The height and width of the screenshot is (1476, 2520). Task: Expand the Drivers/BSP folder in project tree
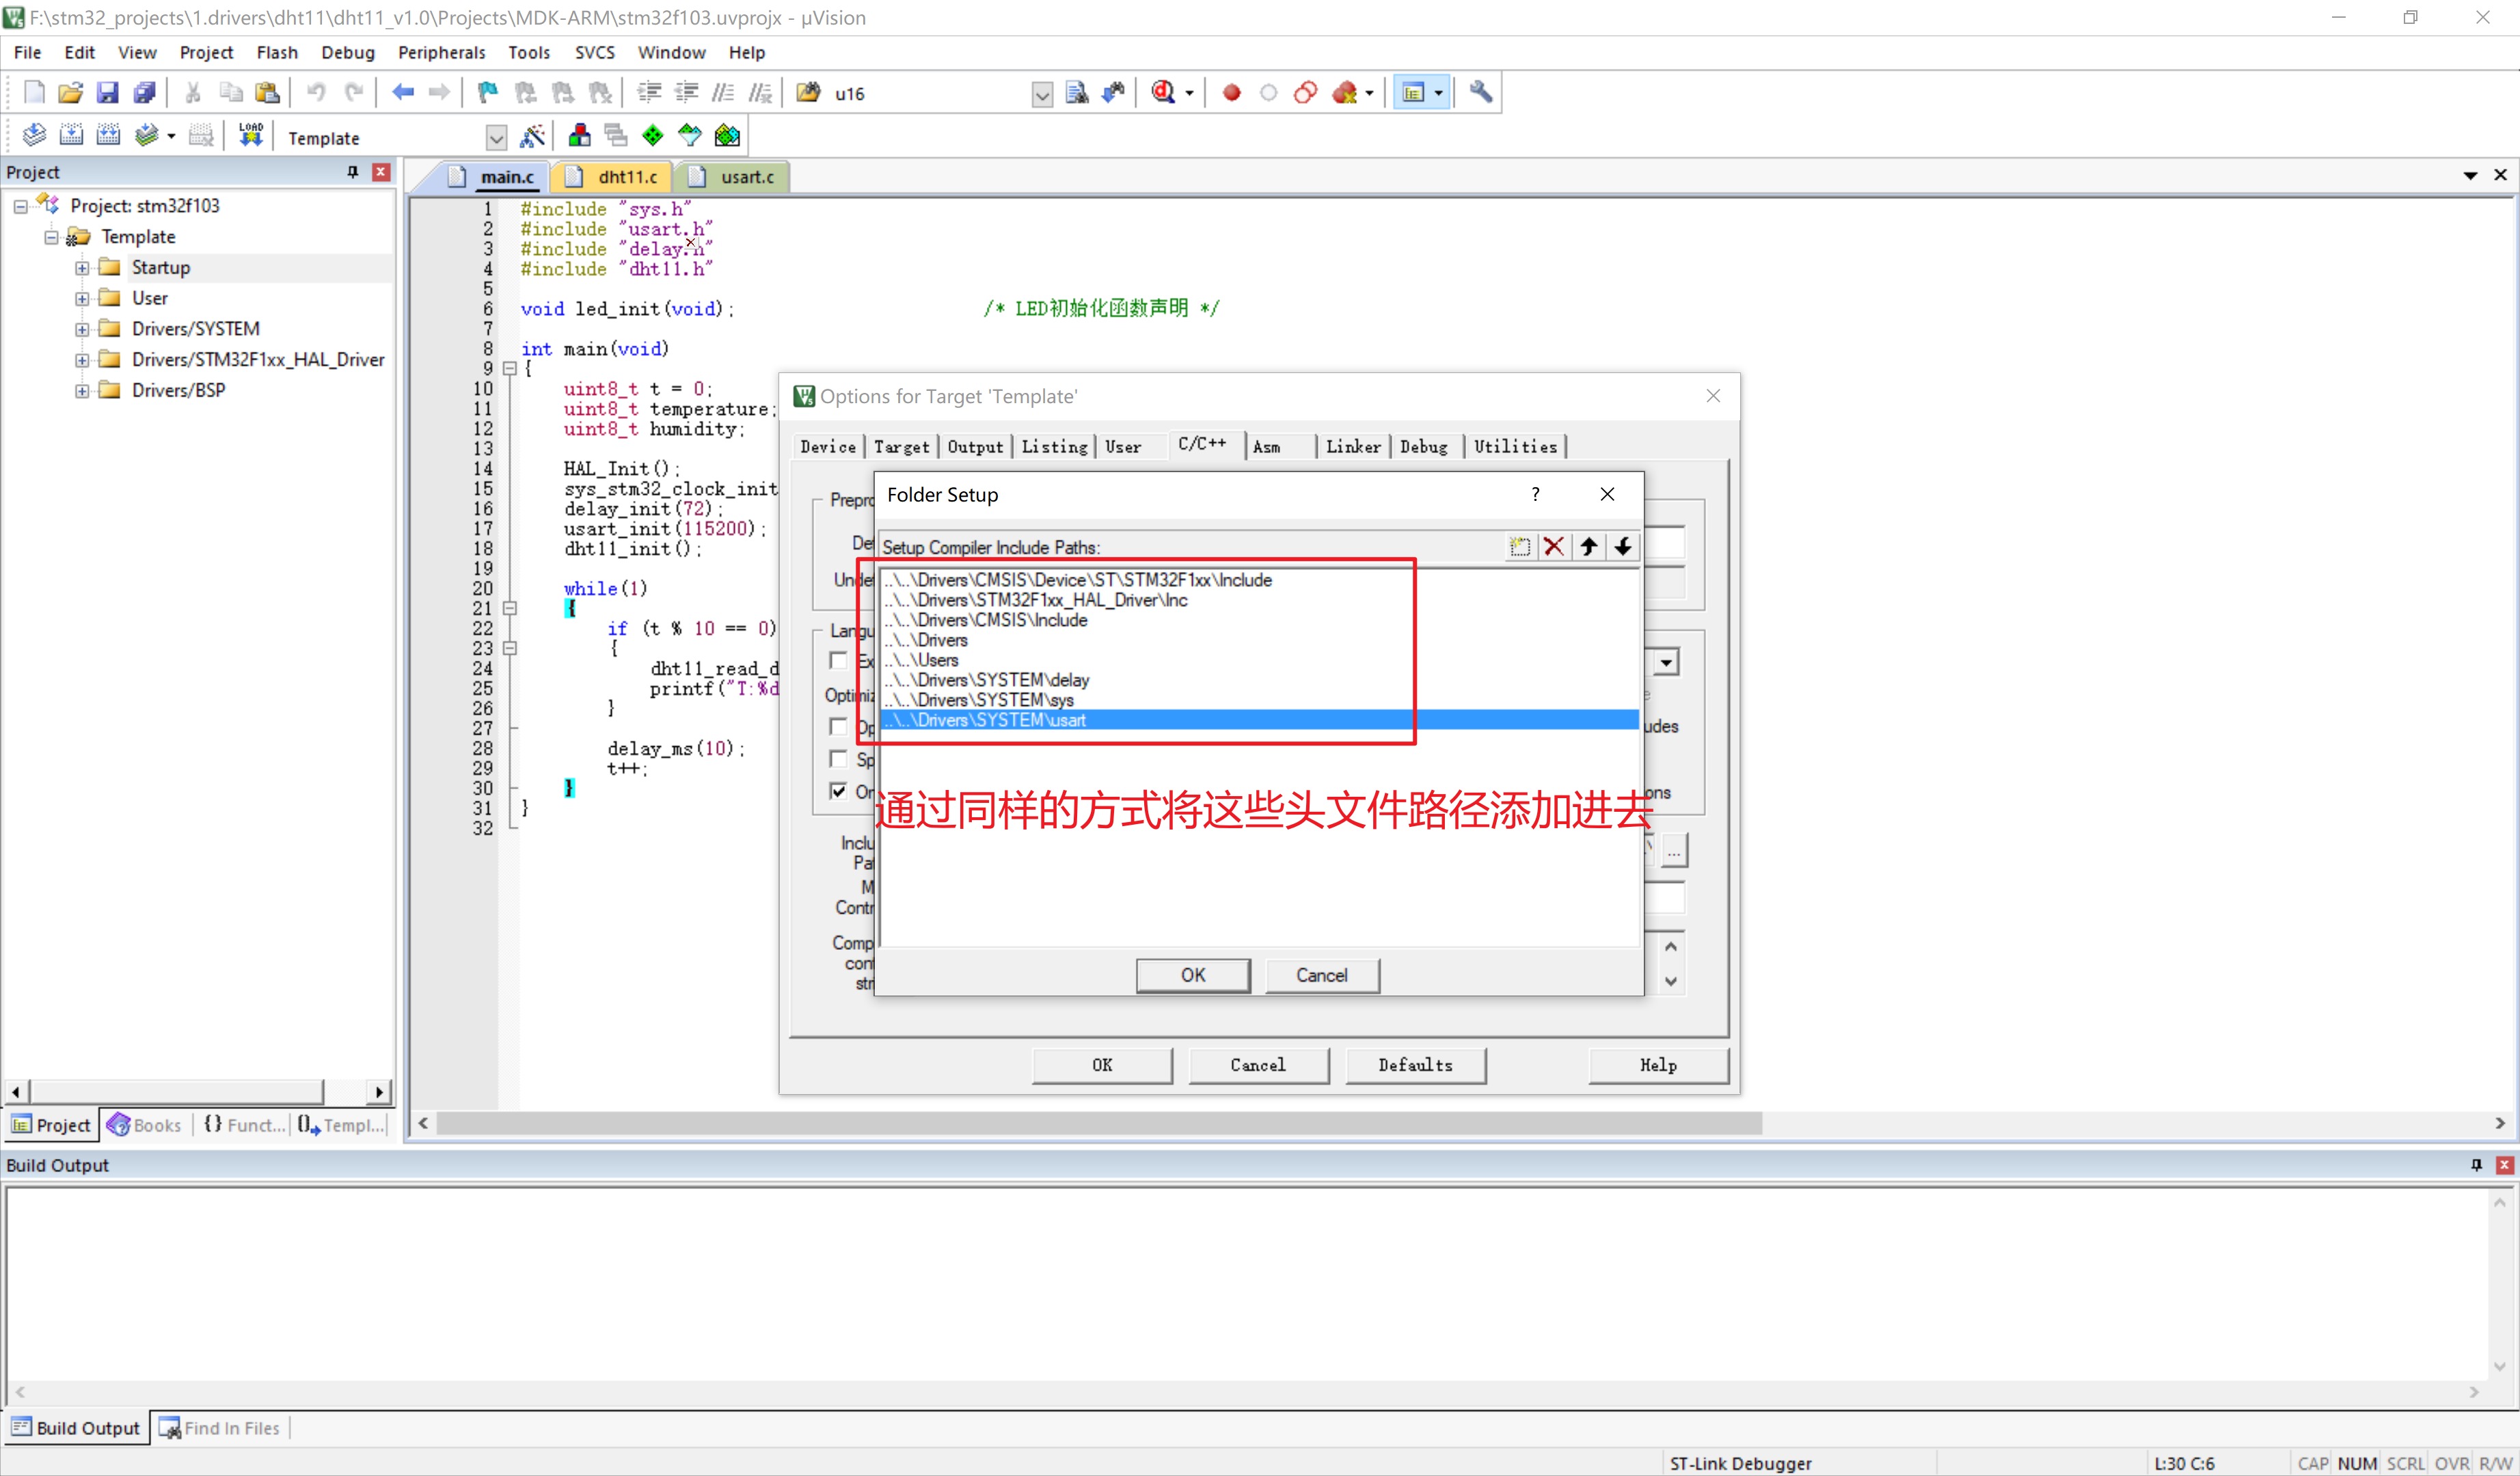click(x=82, y=390)
